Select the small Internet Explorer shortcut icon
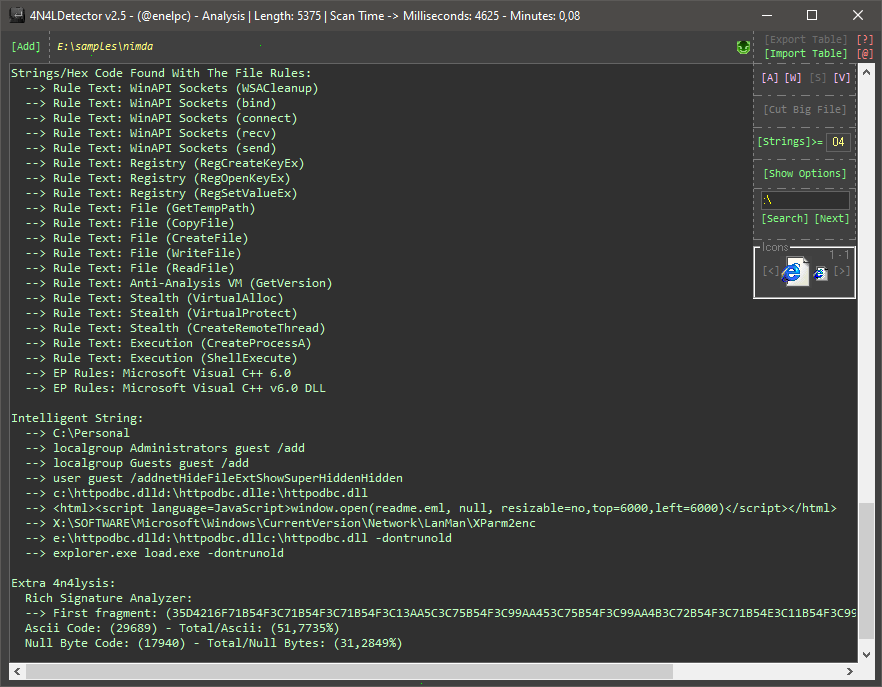Image resolution: width=882 pixels, height=687 pixels. coord(820,274)
